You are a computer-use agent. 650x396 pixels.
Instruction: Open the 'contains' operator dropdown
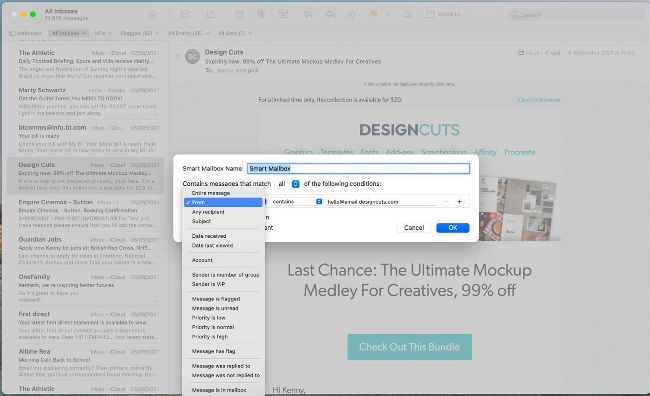(296, 202)
